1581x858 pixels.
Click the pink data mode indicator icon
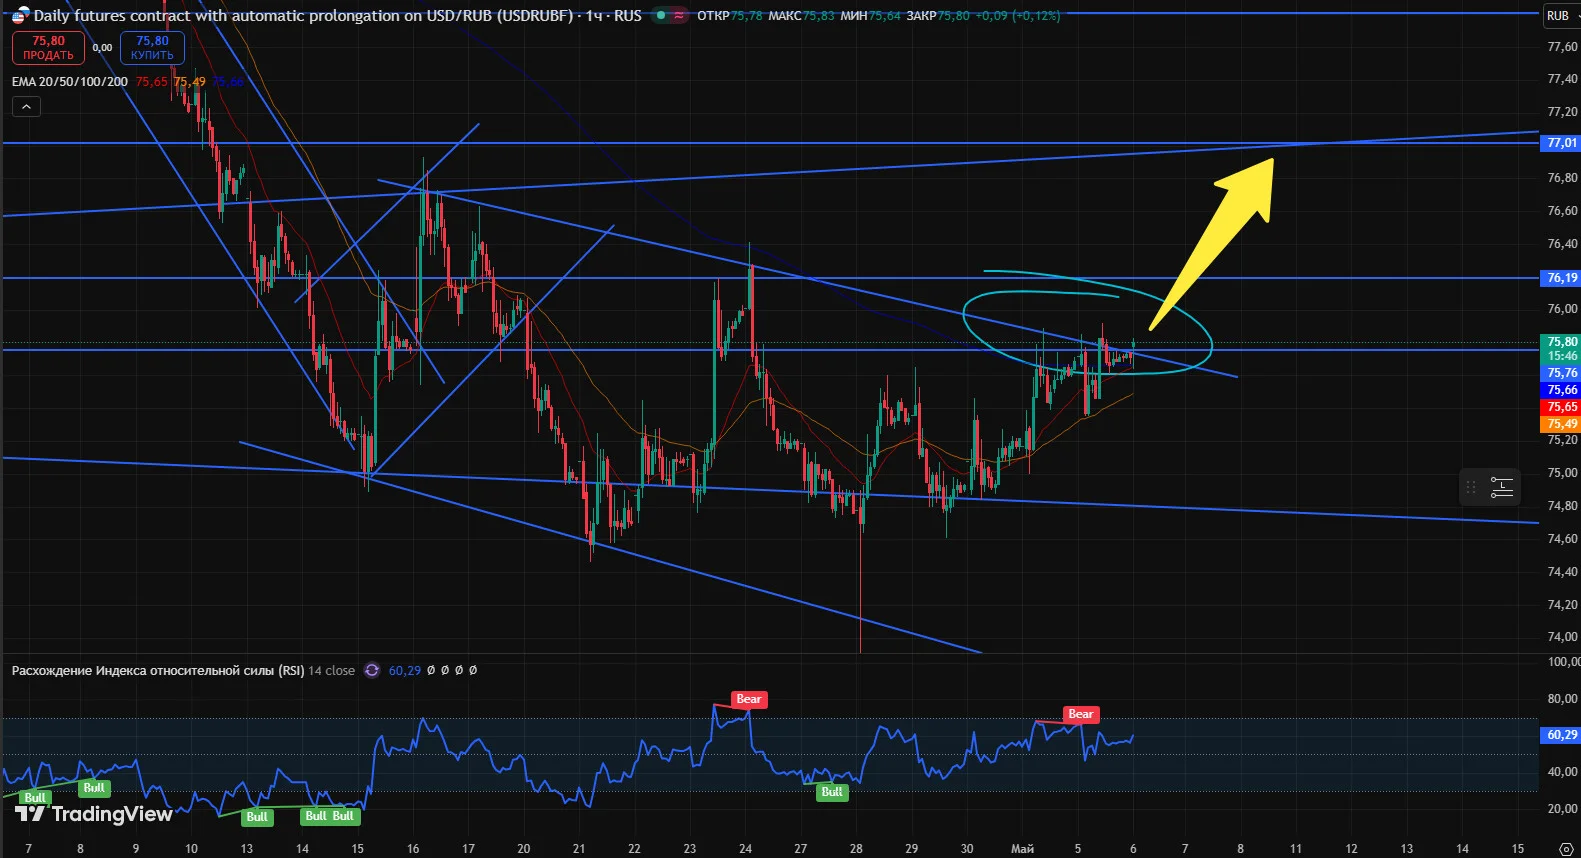tap(679, 15)
